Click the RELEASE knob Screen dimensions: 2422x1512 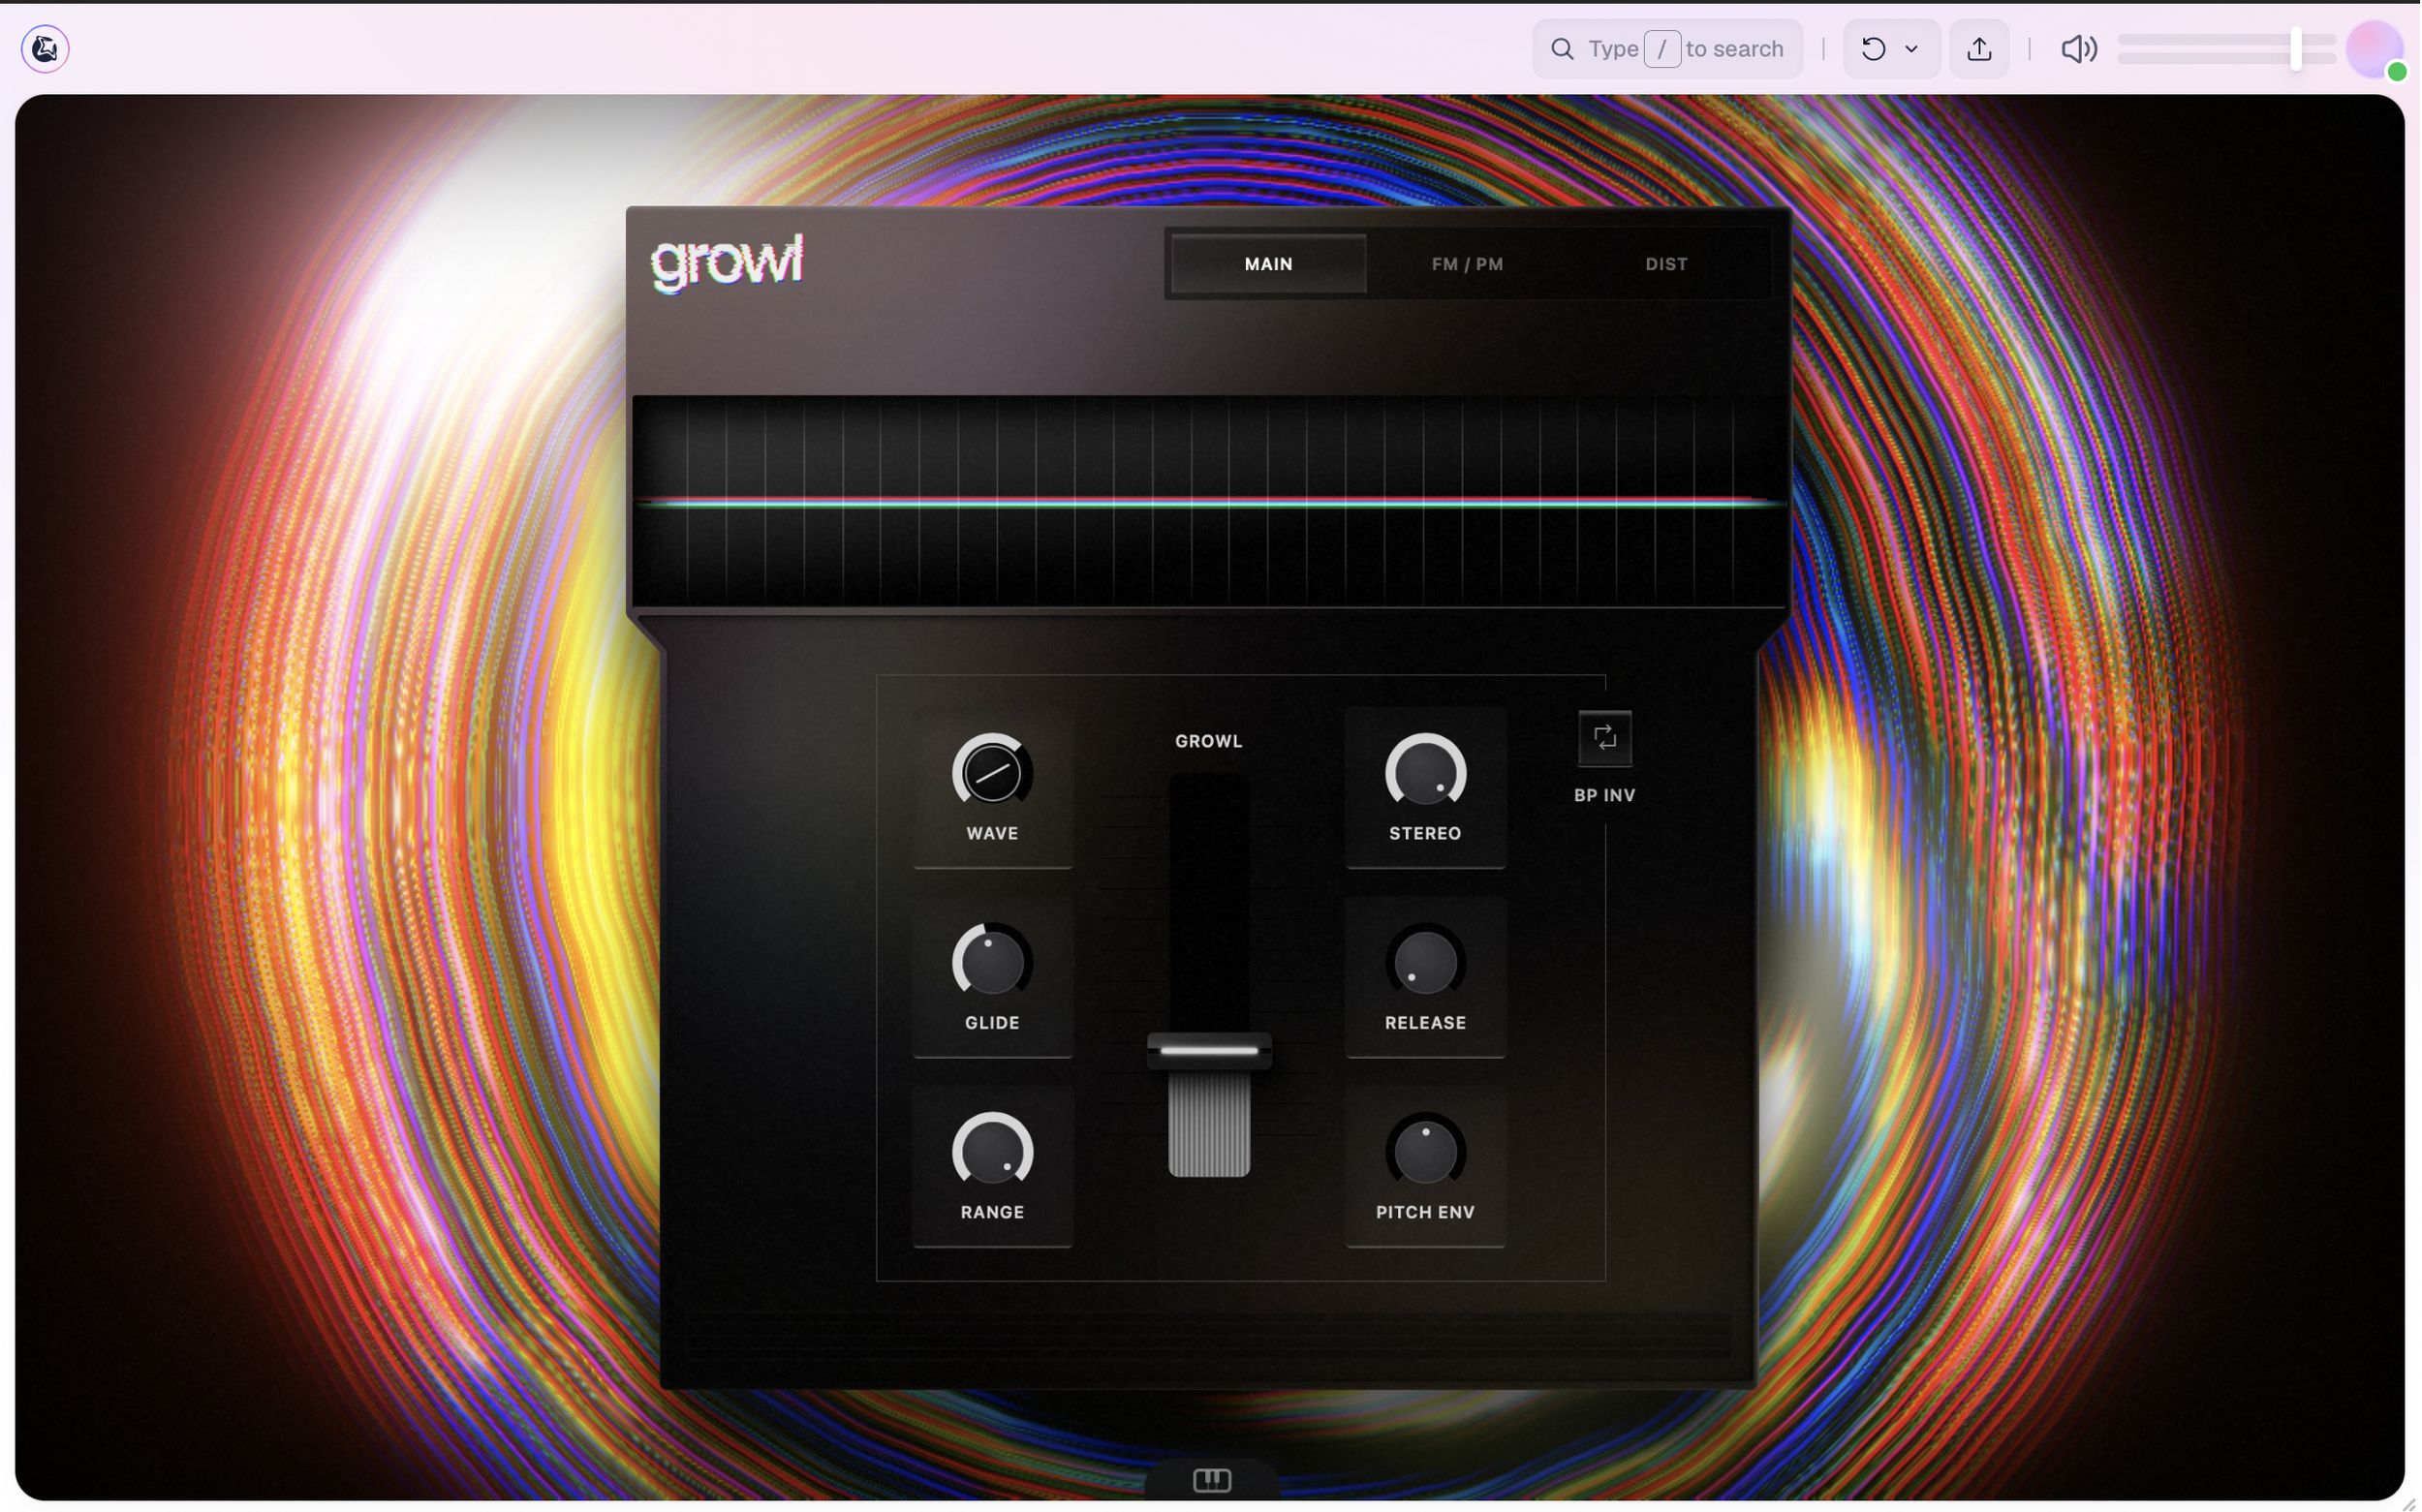[1425, 962]
